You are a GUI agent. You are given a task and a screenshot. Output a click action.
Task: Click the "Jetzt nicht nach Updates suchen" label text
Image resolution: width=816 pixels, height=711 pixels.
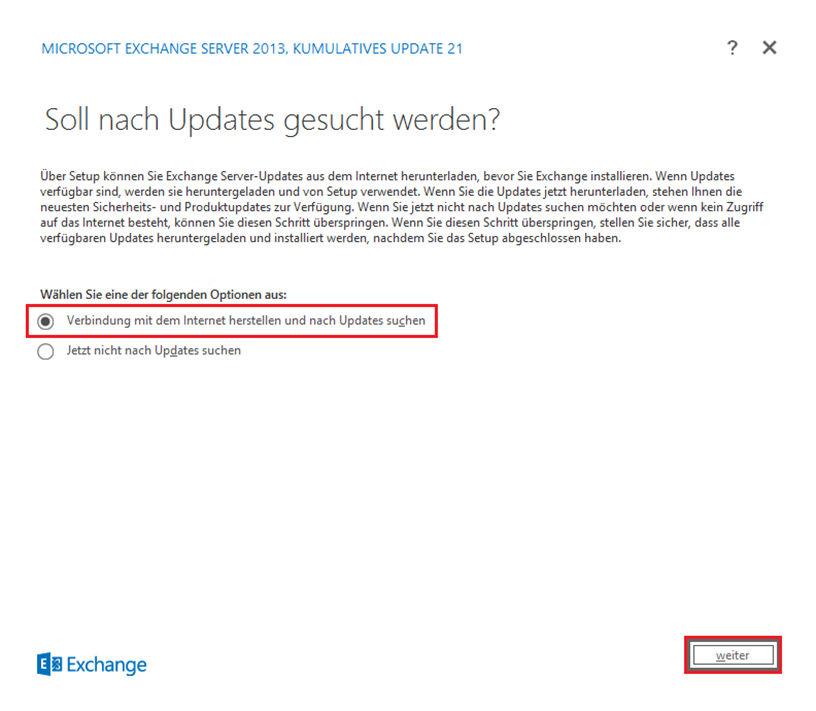(x=153, y=351)
